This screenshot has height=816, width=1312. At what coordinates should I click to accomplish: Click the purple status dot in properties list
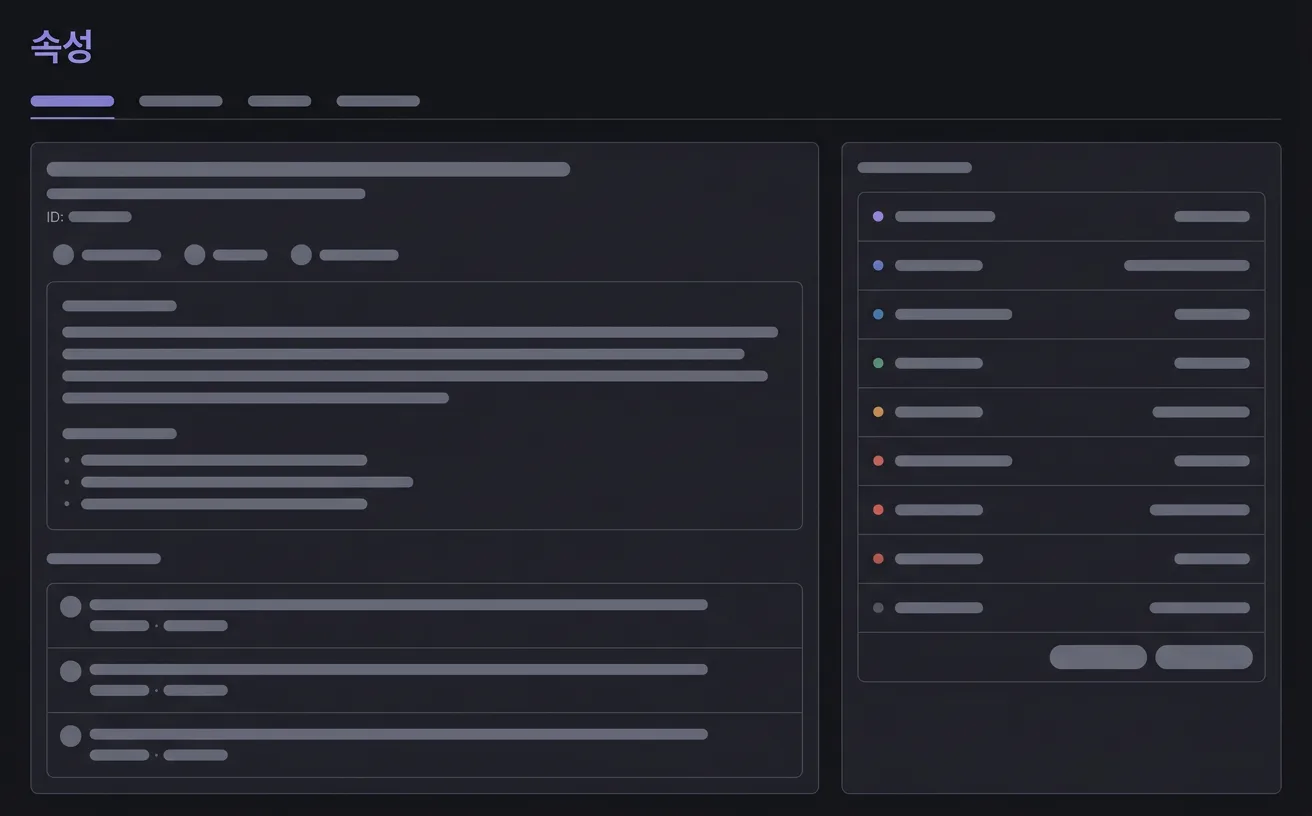(878, 216)
